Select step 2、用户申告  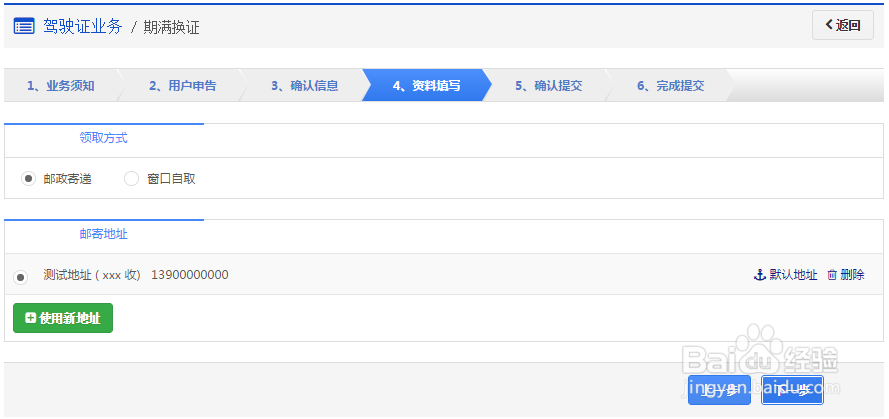coord(183,86)
